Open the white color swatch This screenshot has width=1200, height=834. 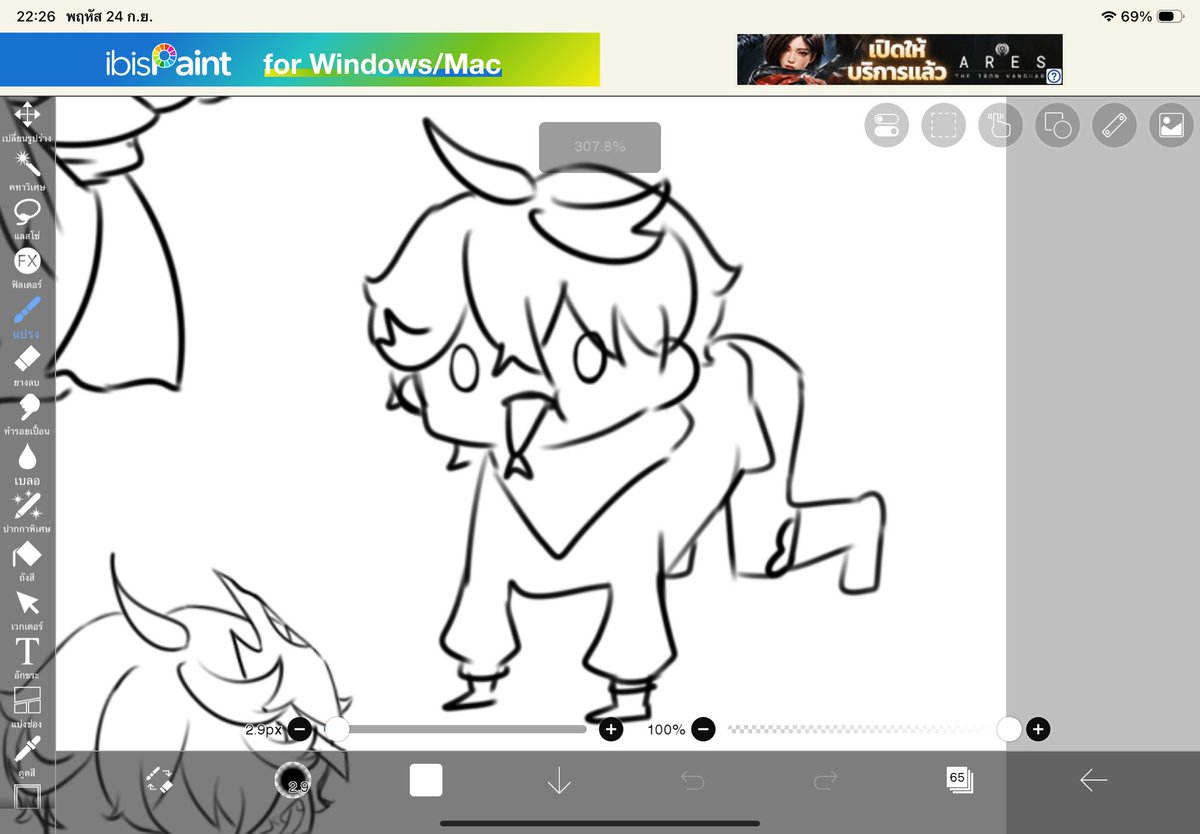point(426,780)
